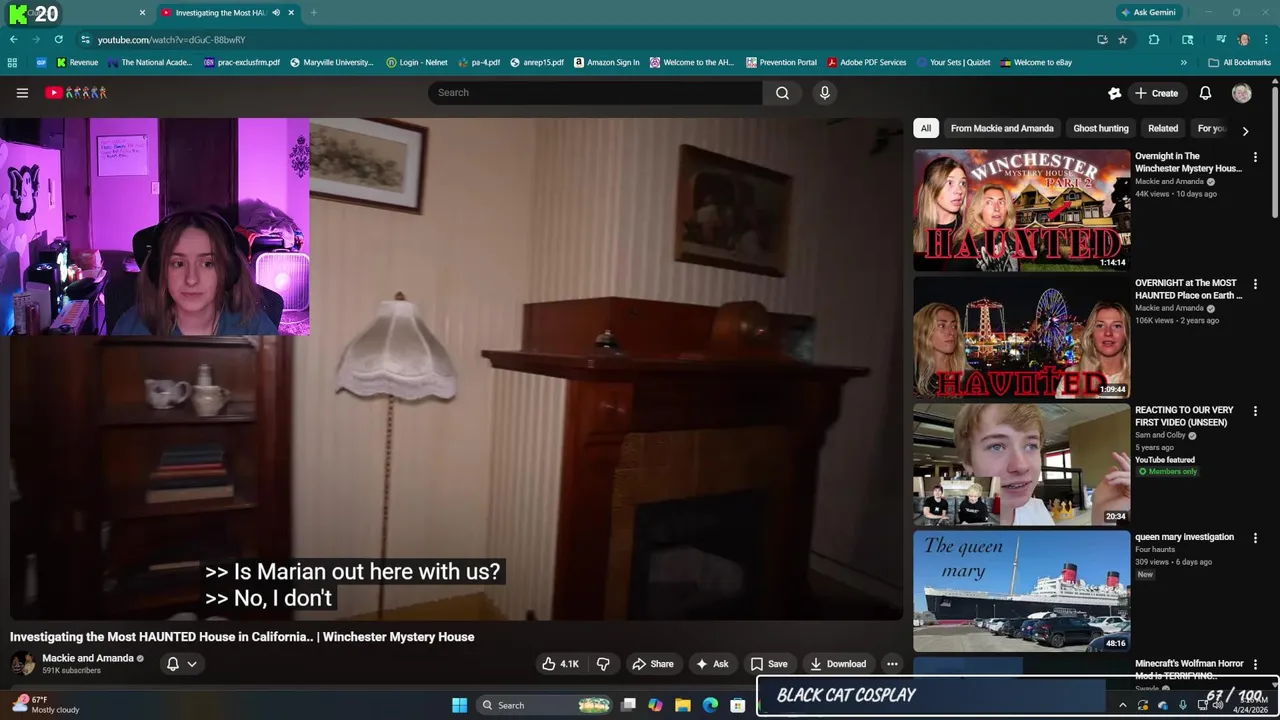
Task: Click Mackie and Amanda channel avatar
Action: tap(23, 664)
